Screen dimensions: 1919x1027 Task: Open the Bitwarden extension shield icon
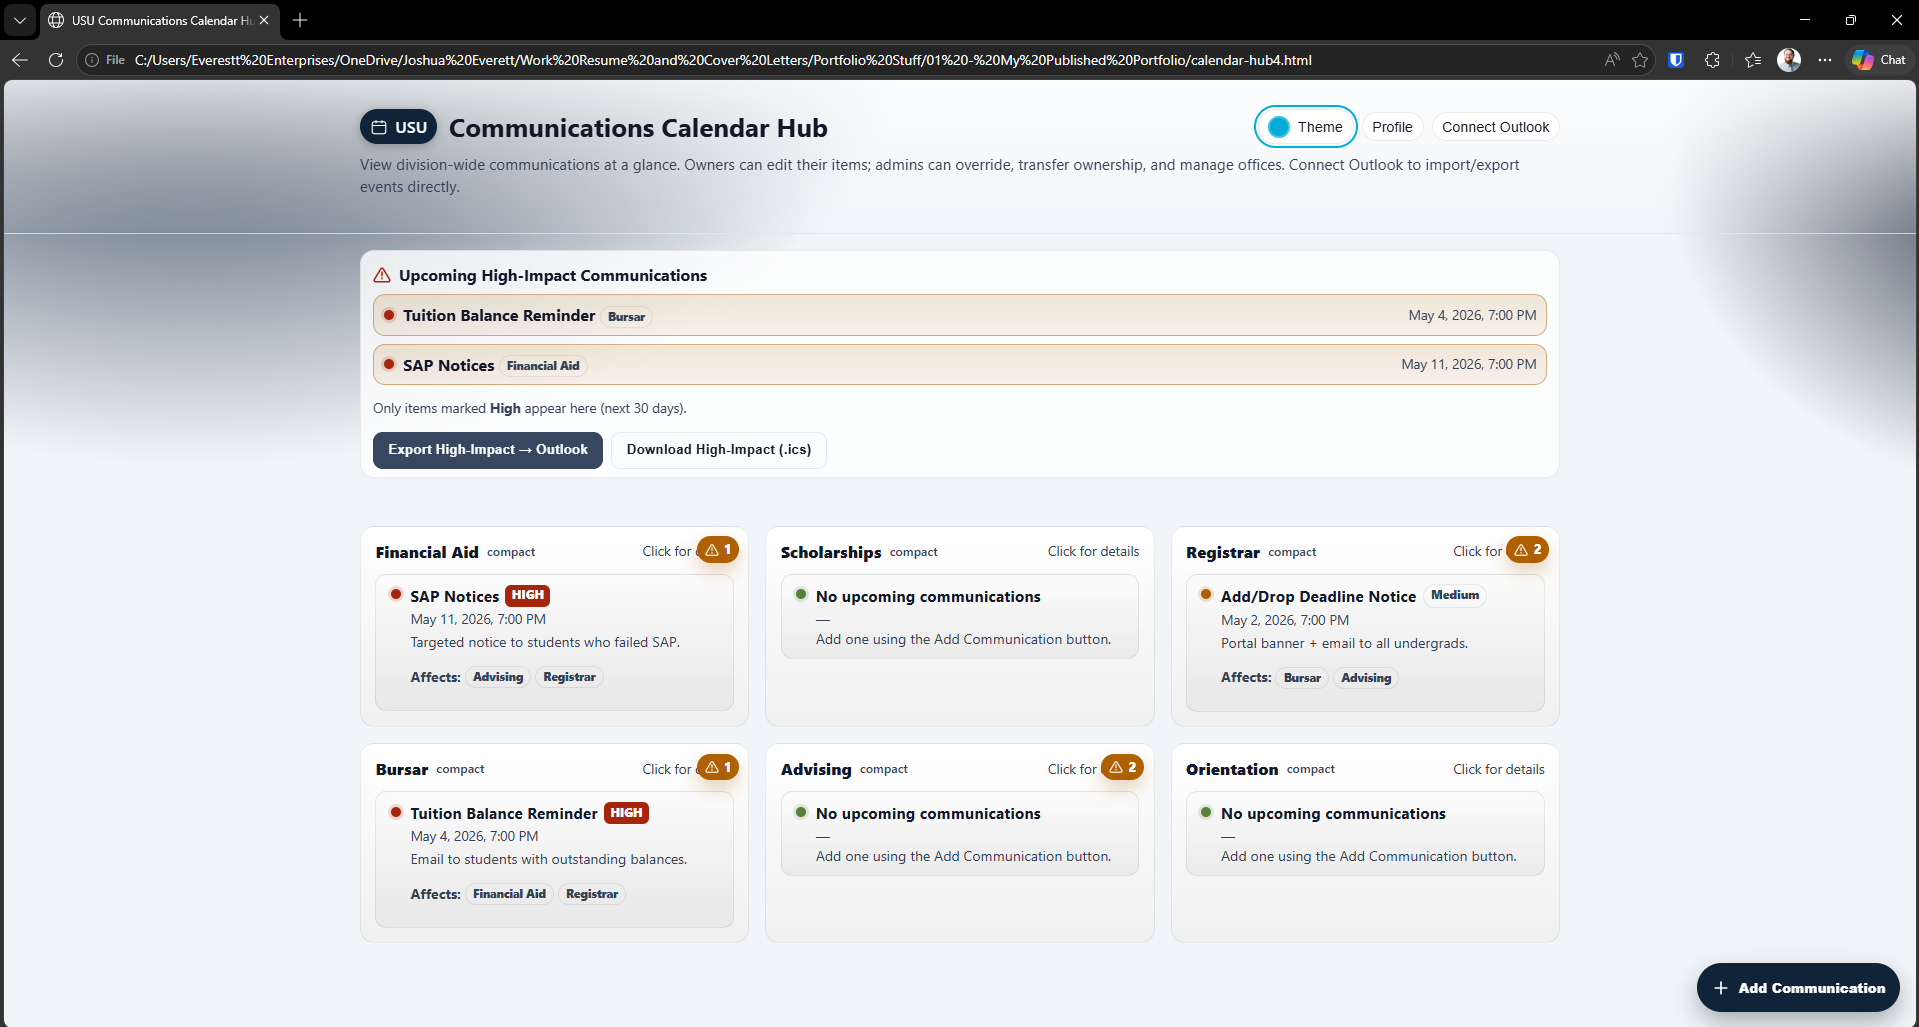coord(1676,60)
